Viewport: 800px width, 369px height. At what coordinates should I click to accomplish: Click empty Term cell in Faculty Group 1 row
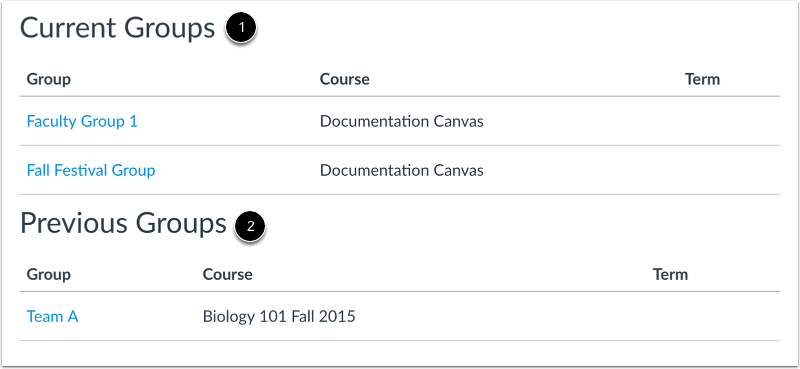click(729, 121)
